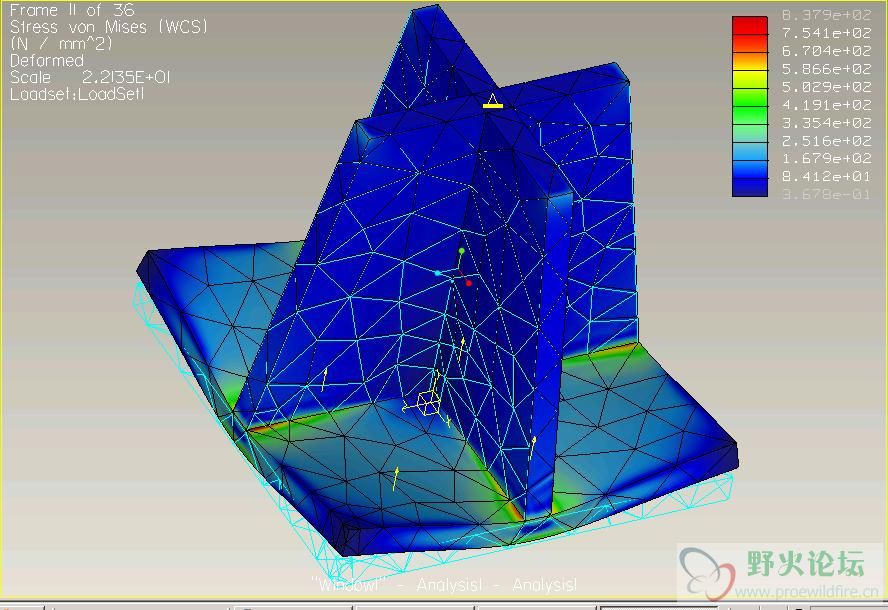The image size is (888, 610).
Task: Select legend value 2.516e+02
Action: tap(826, 140)
